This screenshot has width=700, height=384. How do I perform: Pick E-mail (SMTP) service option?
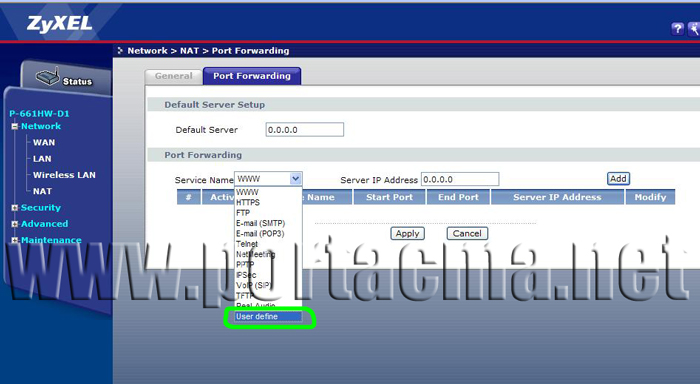click(260, 223)
